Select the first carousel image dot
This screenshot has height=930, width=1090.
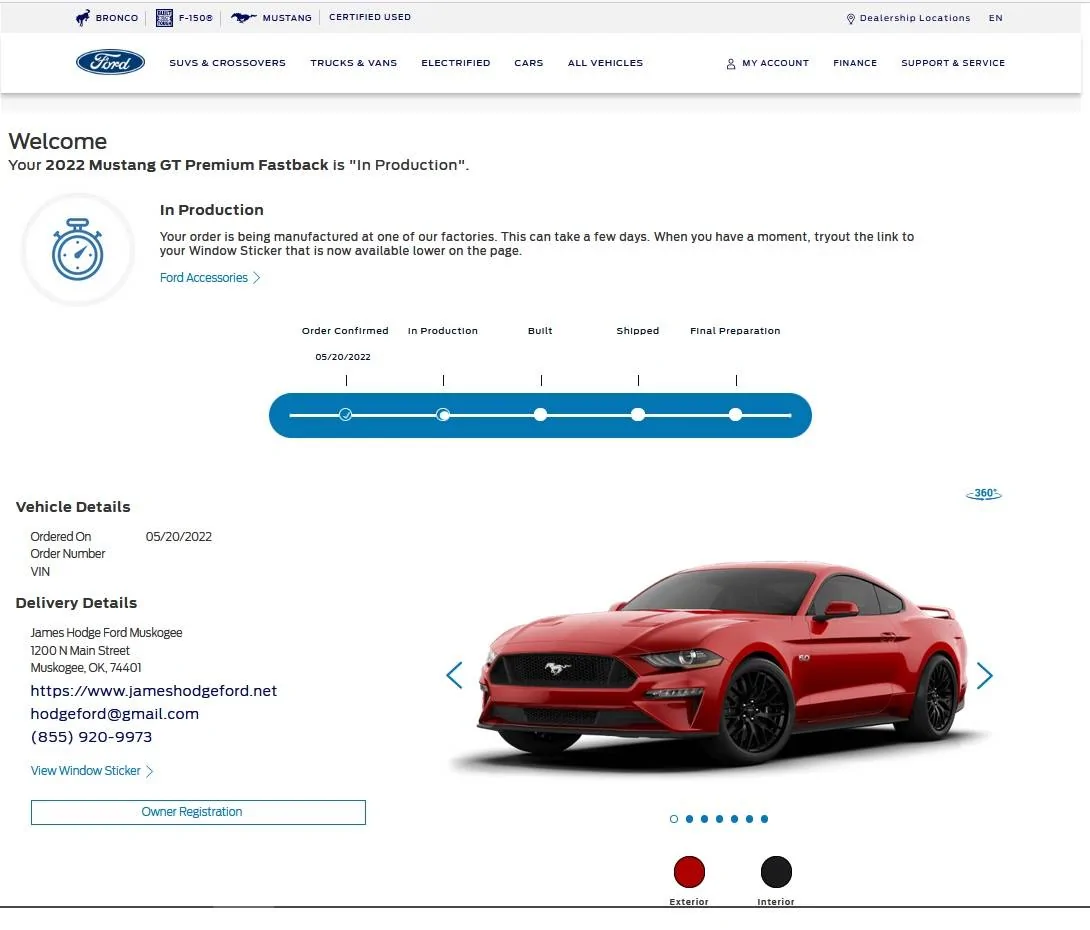click(x=674, y=819)
